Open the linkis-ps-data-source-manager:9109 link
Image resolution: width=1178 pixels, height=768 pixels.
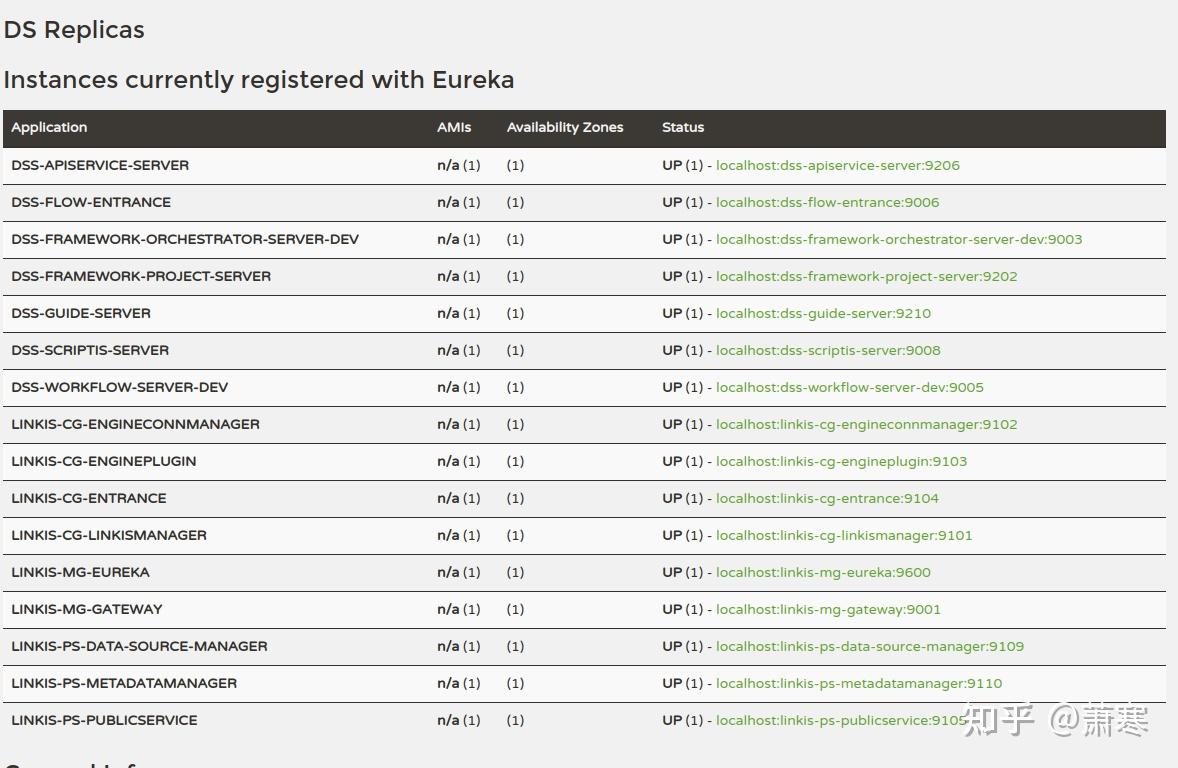click(x=869, y=646)
